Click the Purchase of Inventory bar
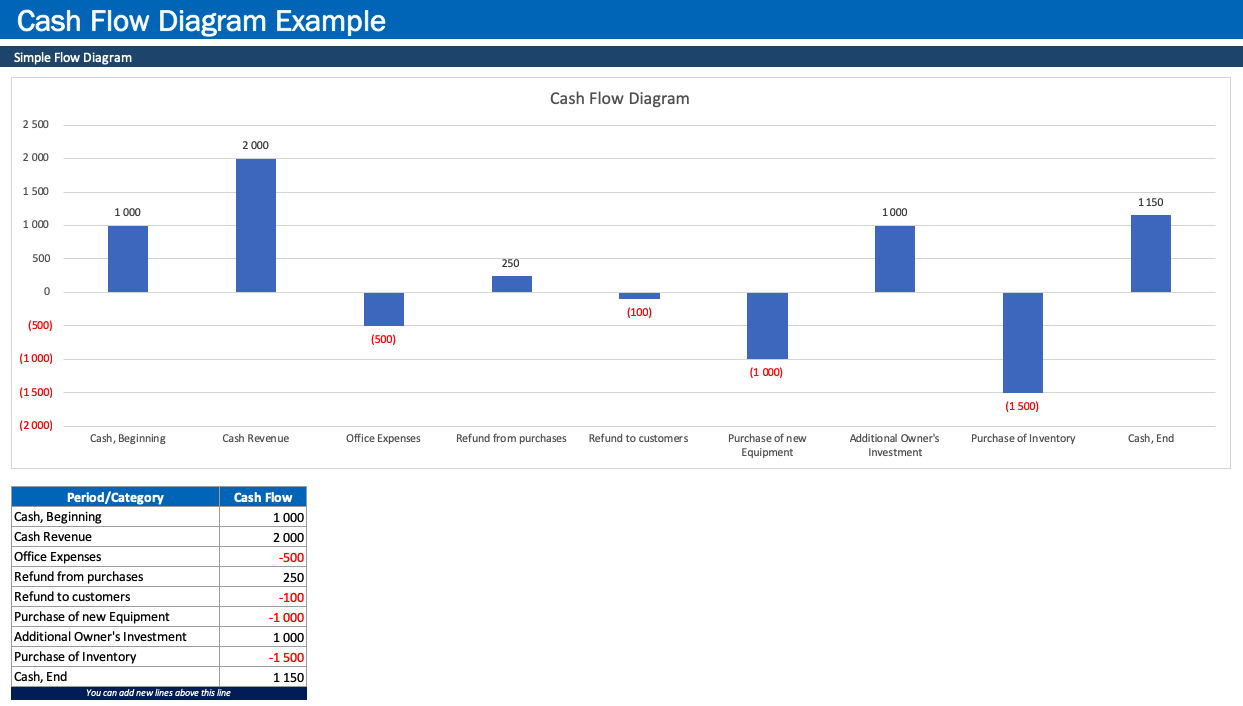The height and width of the screenshot is (706, 1243). 1023,342
